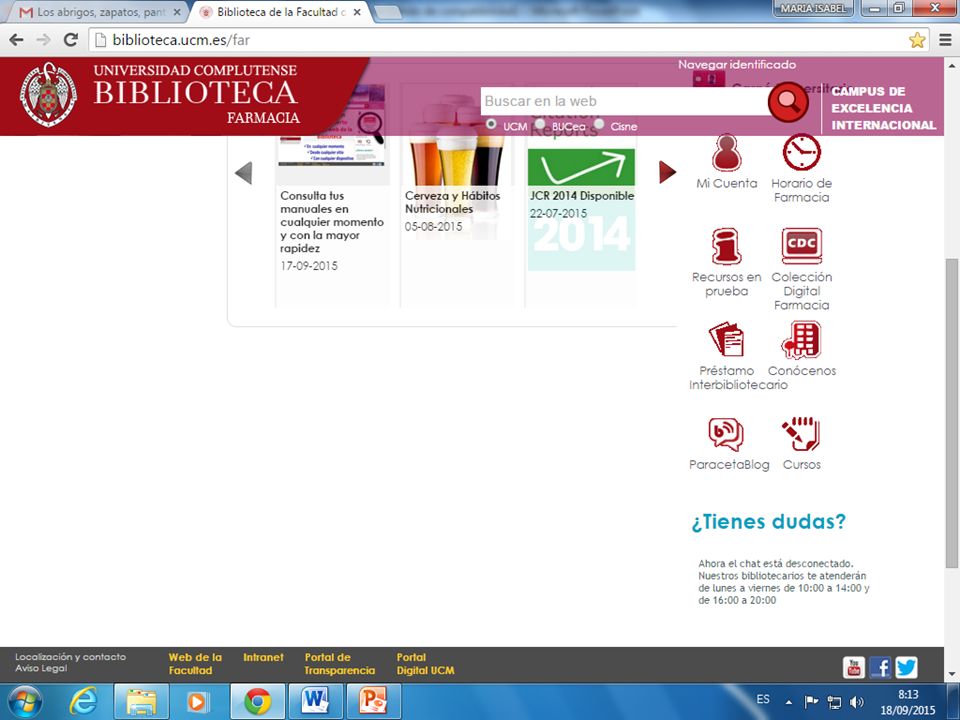Image resolution: width=960 pixels, height=720 pixels.
Task: Close the Biblioteca de la Facultad tab
Action: [357, 12]
